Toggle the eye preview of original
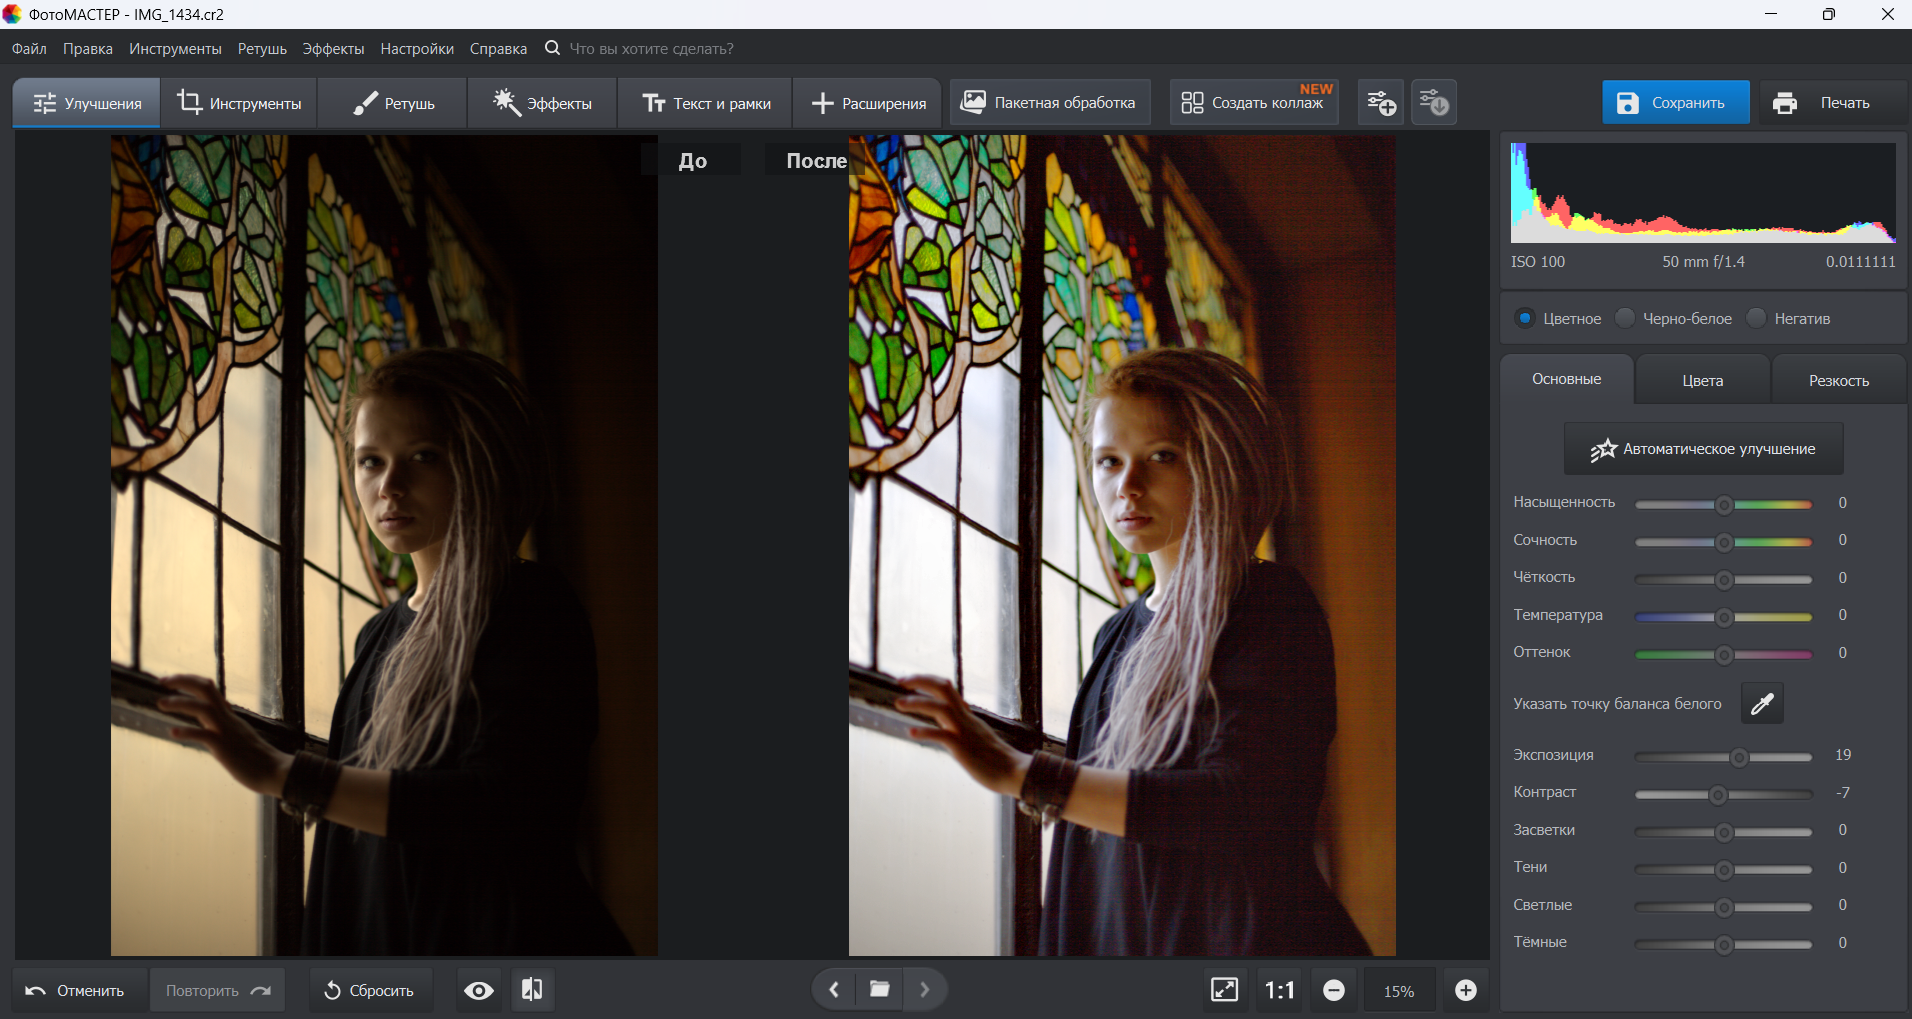 pyautogui.click(x=479, y=990)
